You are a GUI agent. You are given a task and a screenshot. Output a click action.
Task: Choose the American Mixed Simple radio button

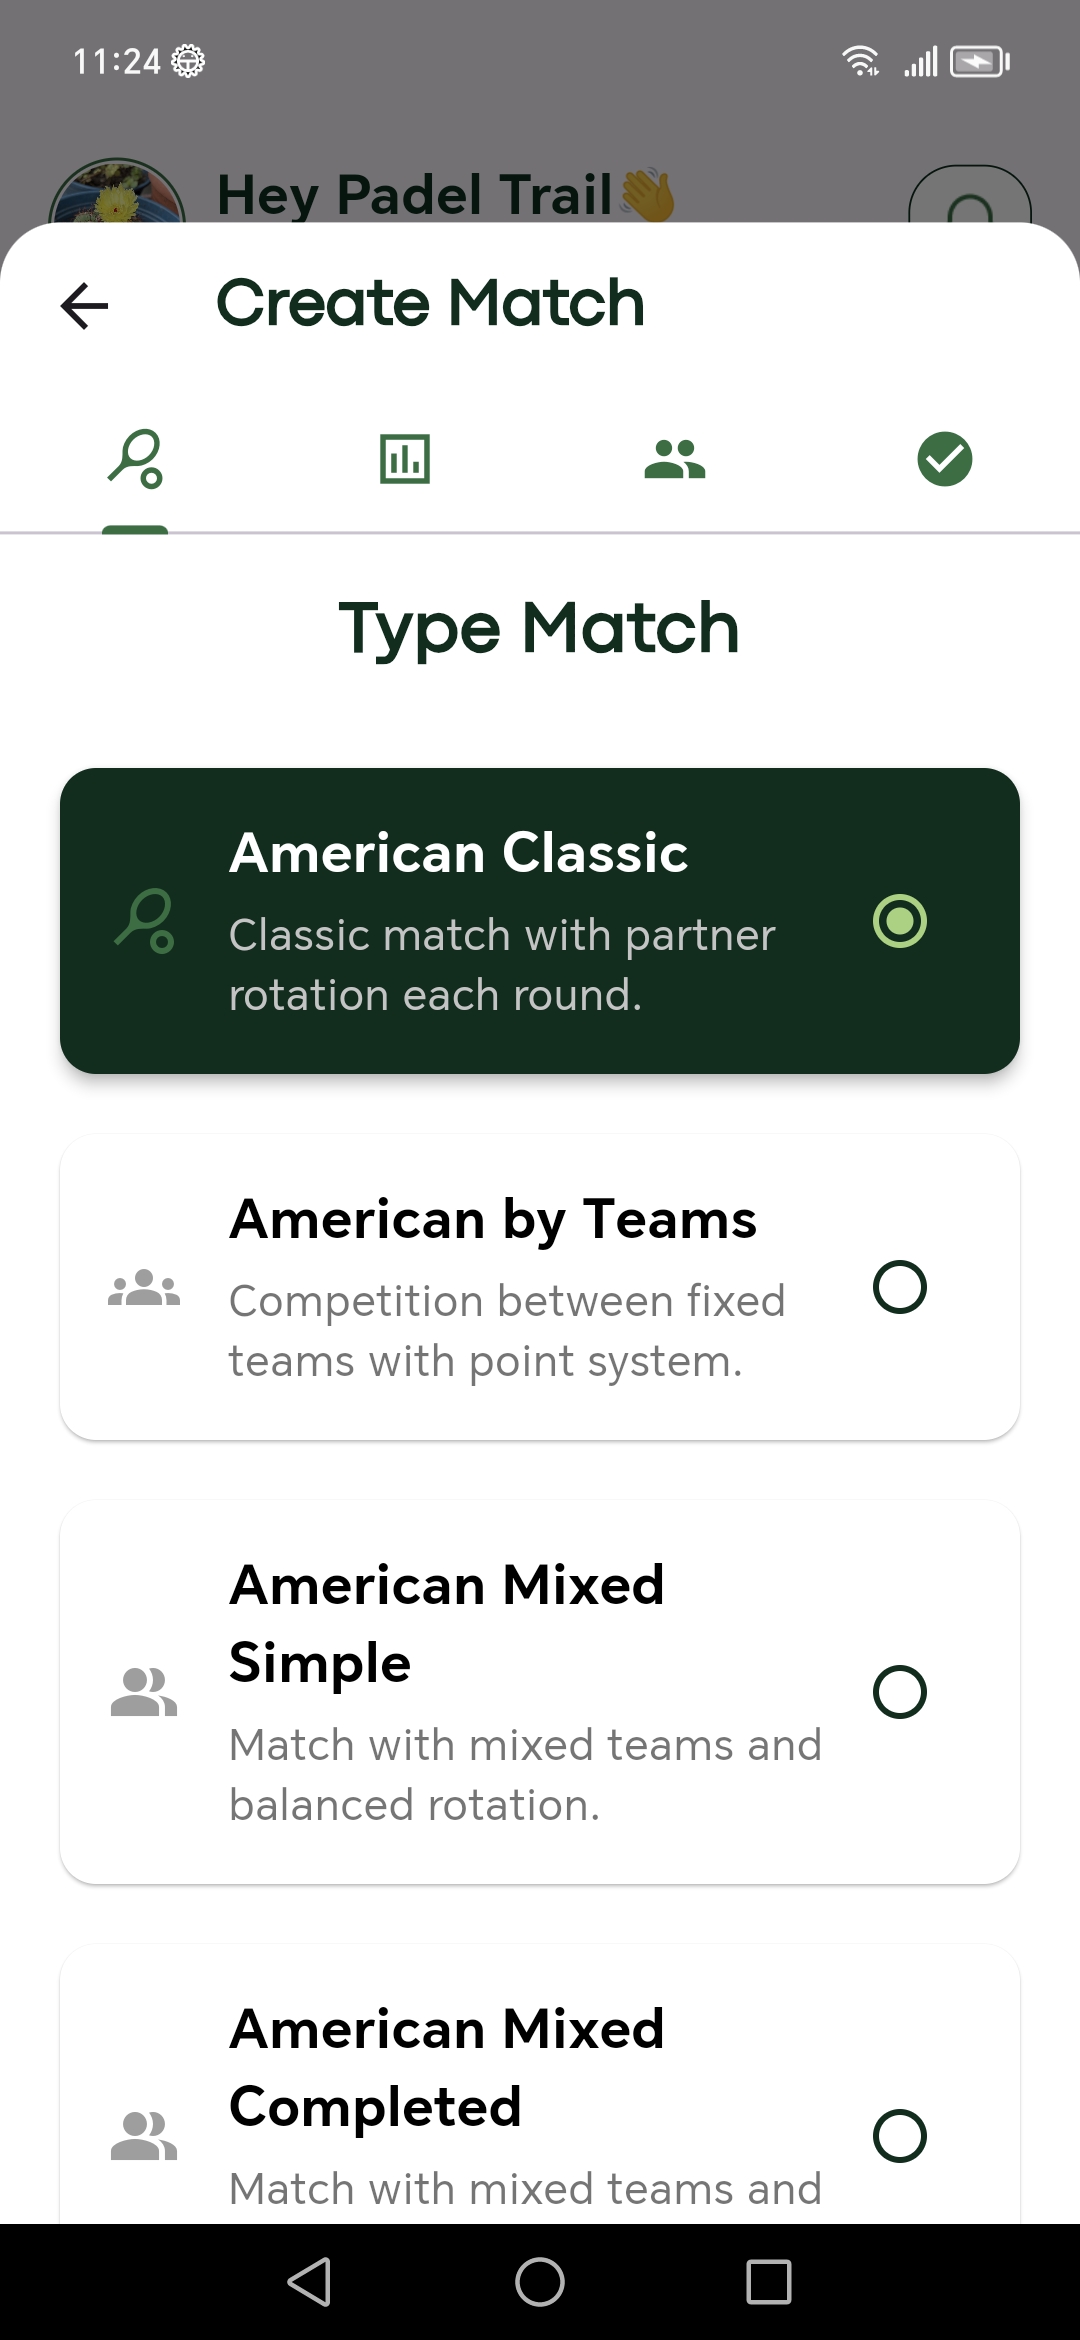(899, 1692)
